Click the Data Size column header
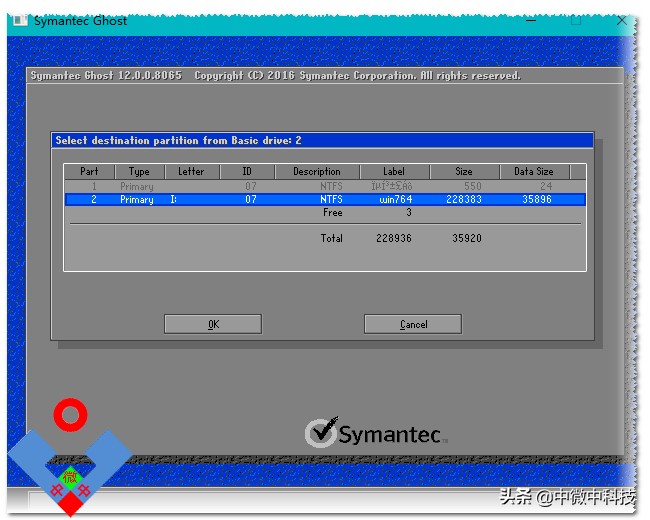650x520 pixels. (x=534, y=171)
